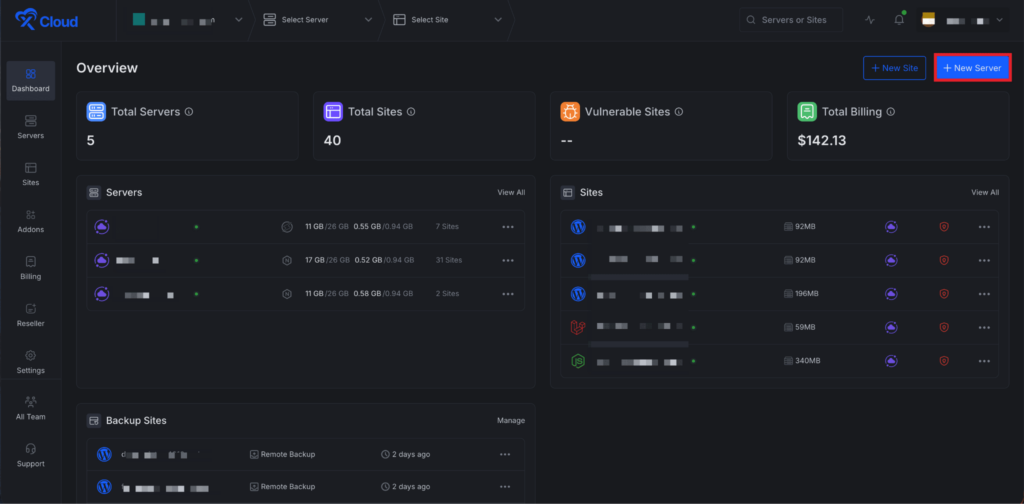Click red shield icon on 340MB site
This screenshot has width=1024, height=504.
tap(944, 361)
